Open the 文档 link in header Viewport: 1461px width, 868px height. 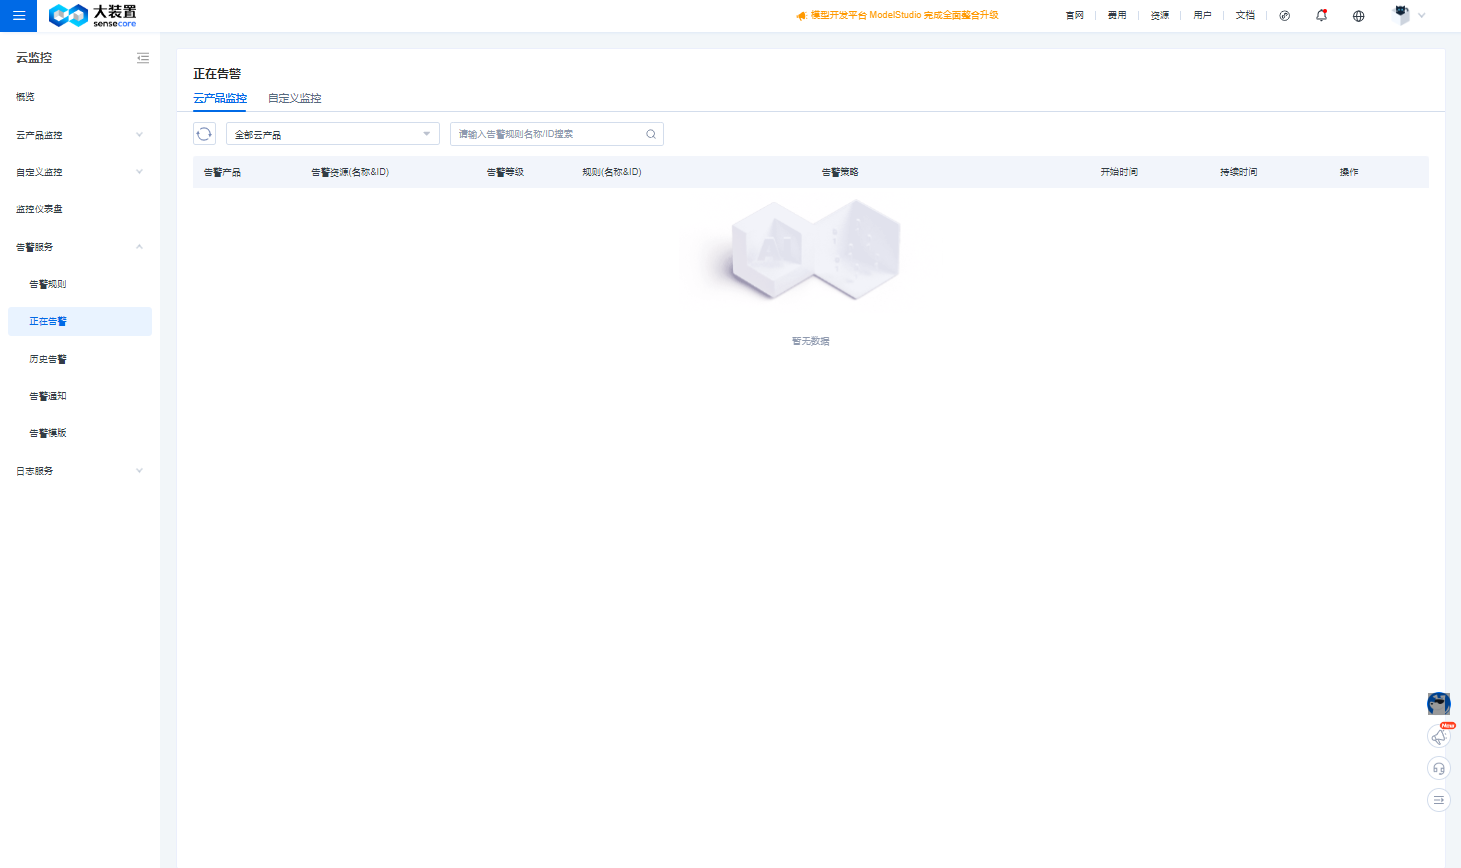tap(1244, 16)
